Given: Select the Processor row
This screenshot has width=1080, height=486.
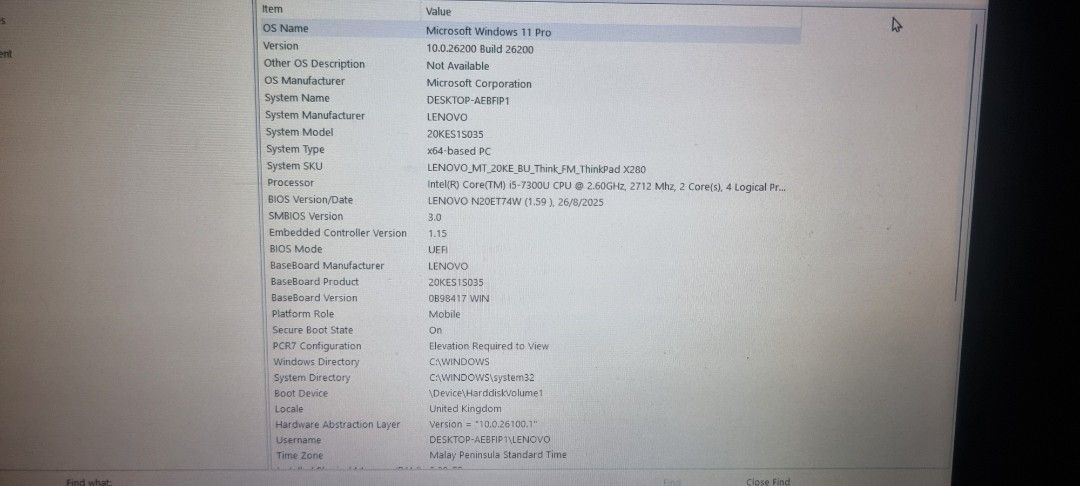Looking at the screenshot, I should point(529,184).
